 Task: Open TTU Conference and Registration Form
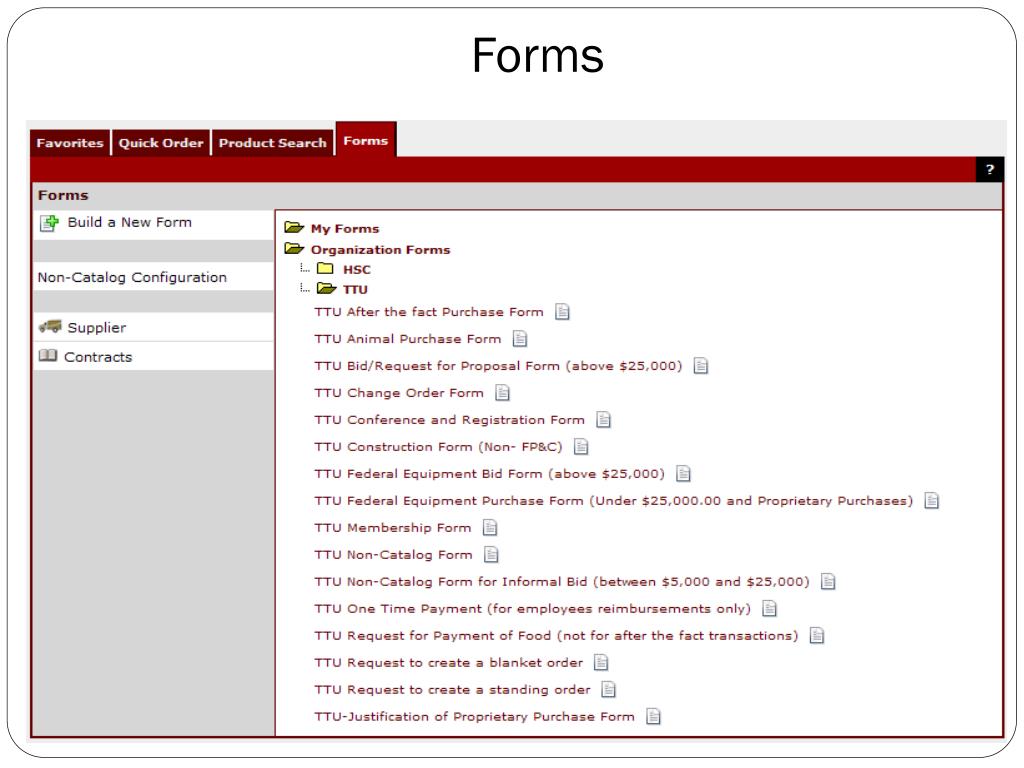point(449,420)
